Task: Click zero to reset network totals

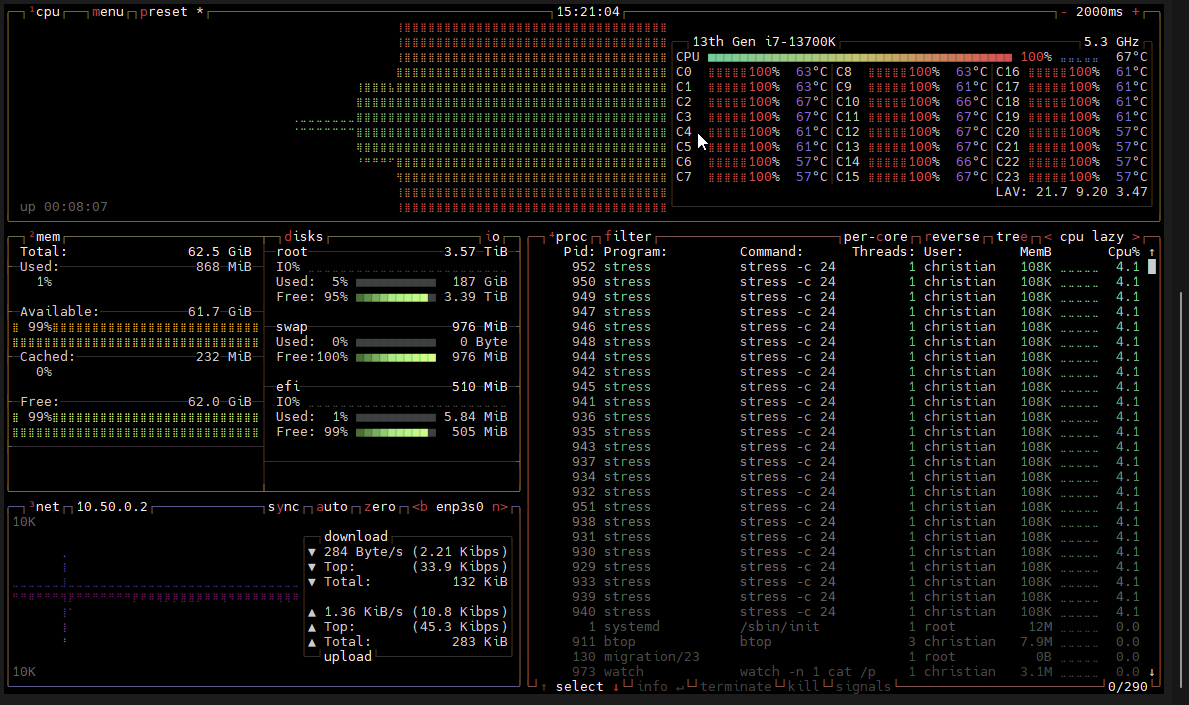Action: [379, 506]
